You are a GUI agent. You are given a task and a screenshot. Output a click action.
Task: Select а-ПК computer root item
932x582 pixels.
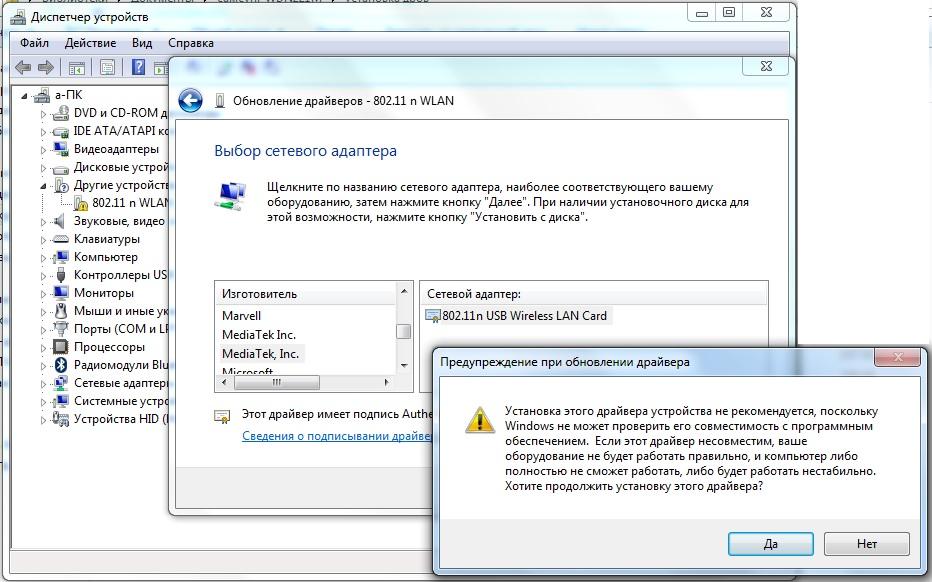point(69,95)
